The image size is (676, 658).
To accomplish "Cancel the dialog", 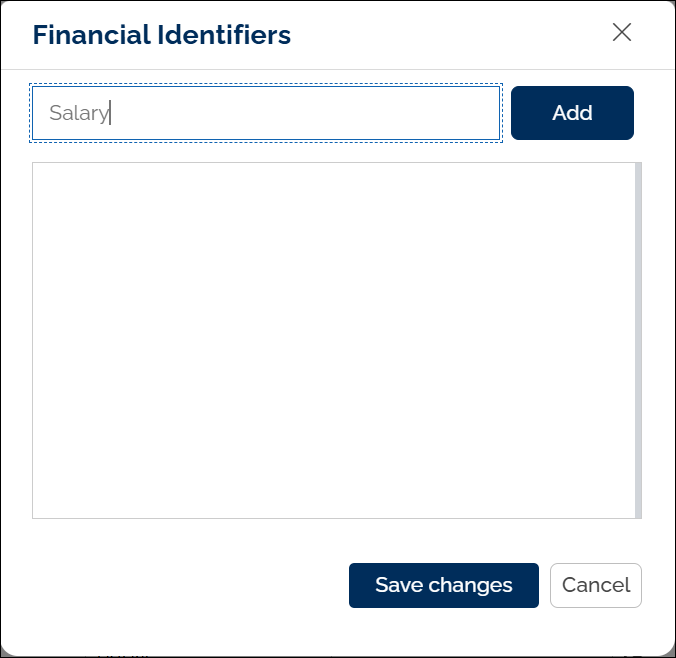I will (x=596, y=585).
